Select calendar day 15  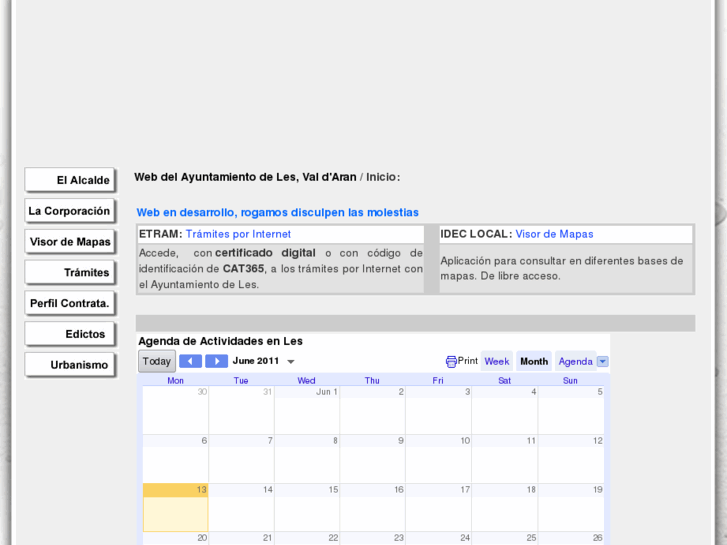(307, 507)
